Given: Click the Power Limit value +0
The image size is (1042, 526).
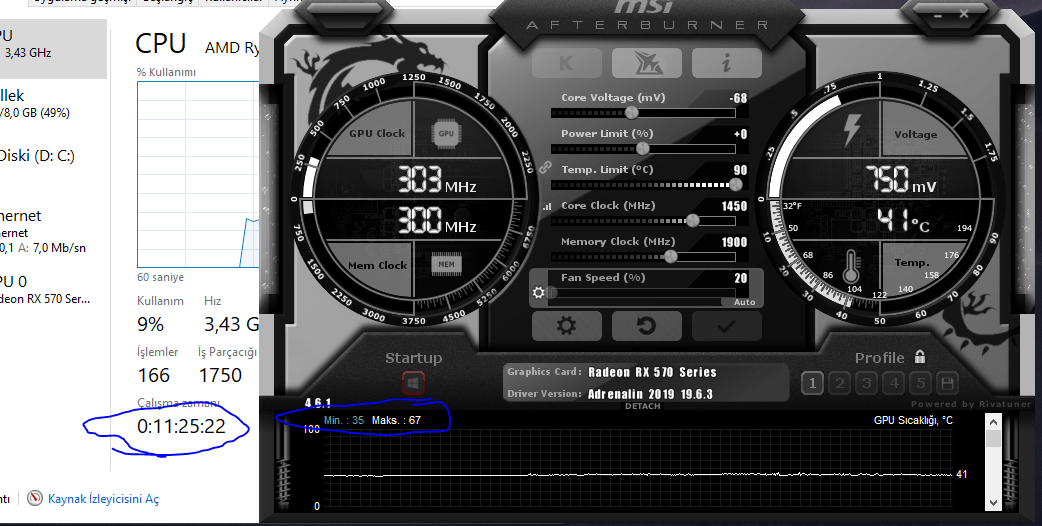Looking at the screenshot, I should coord(740,134).
